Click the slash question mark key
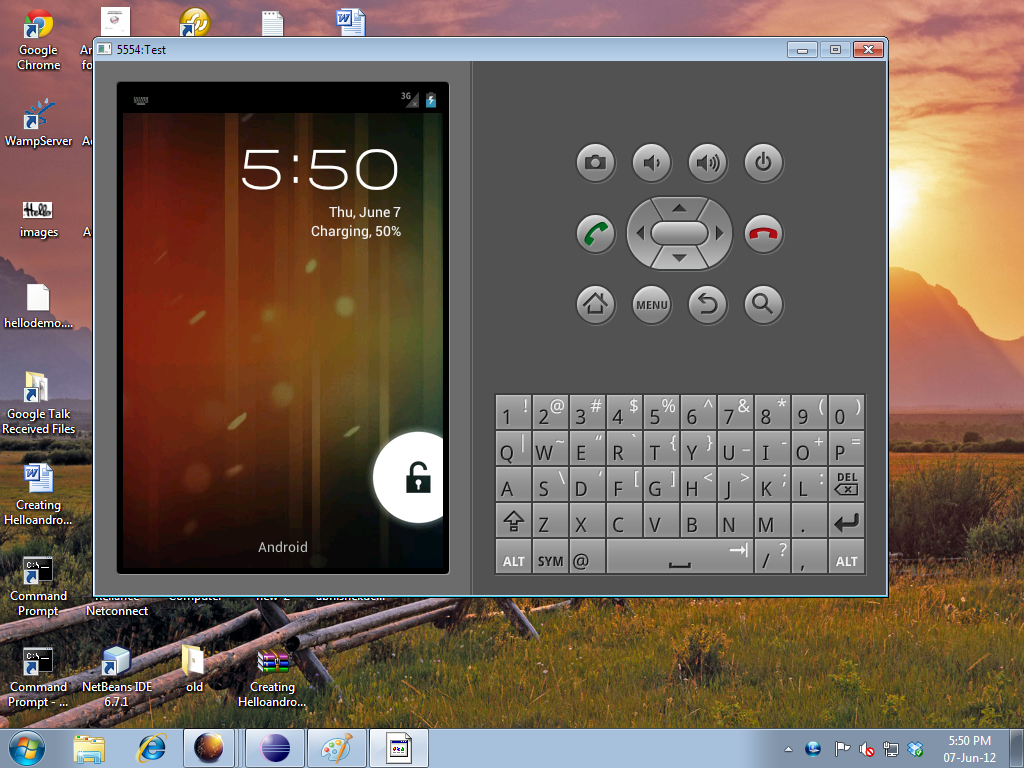The width and height of the screenshot is (1024, 768). pos(773,558)
